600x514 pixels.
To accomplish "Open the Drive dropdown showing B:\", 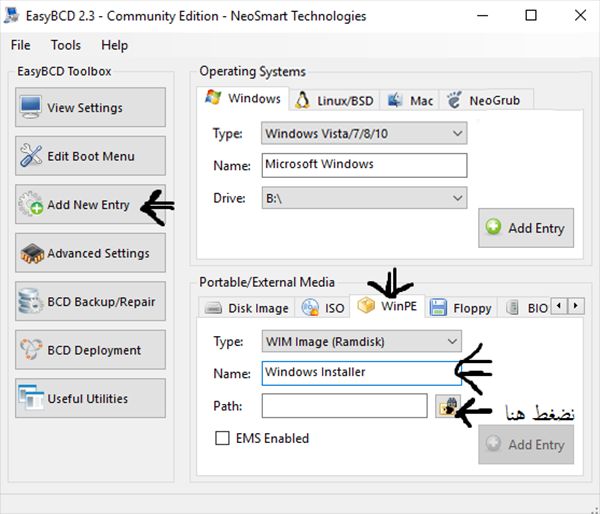I will (x=363, y=198).
